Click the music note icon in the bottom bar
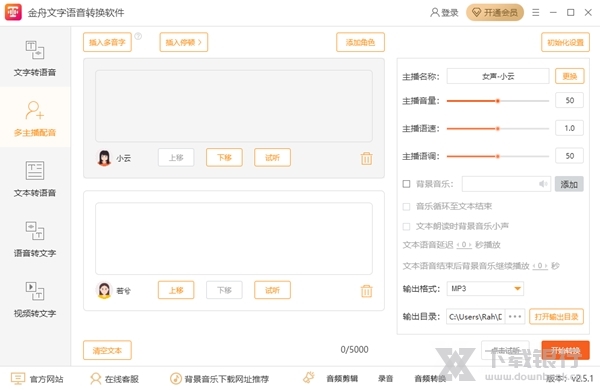The image size is (600, 390). [176, 379]
